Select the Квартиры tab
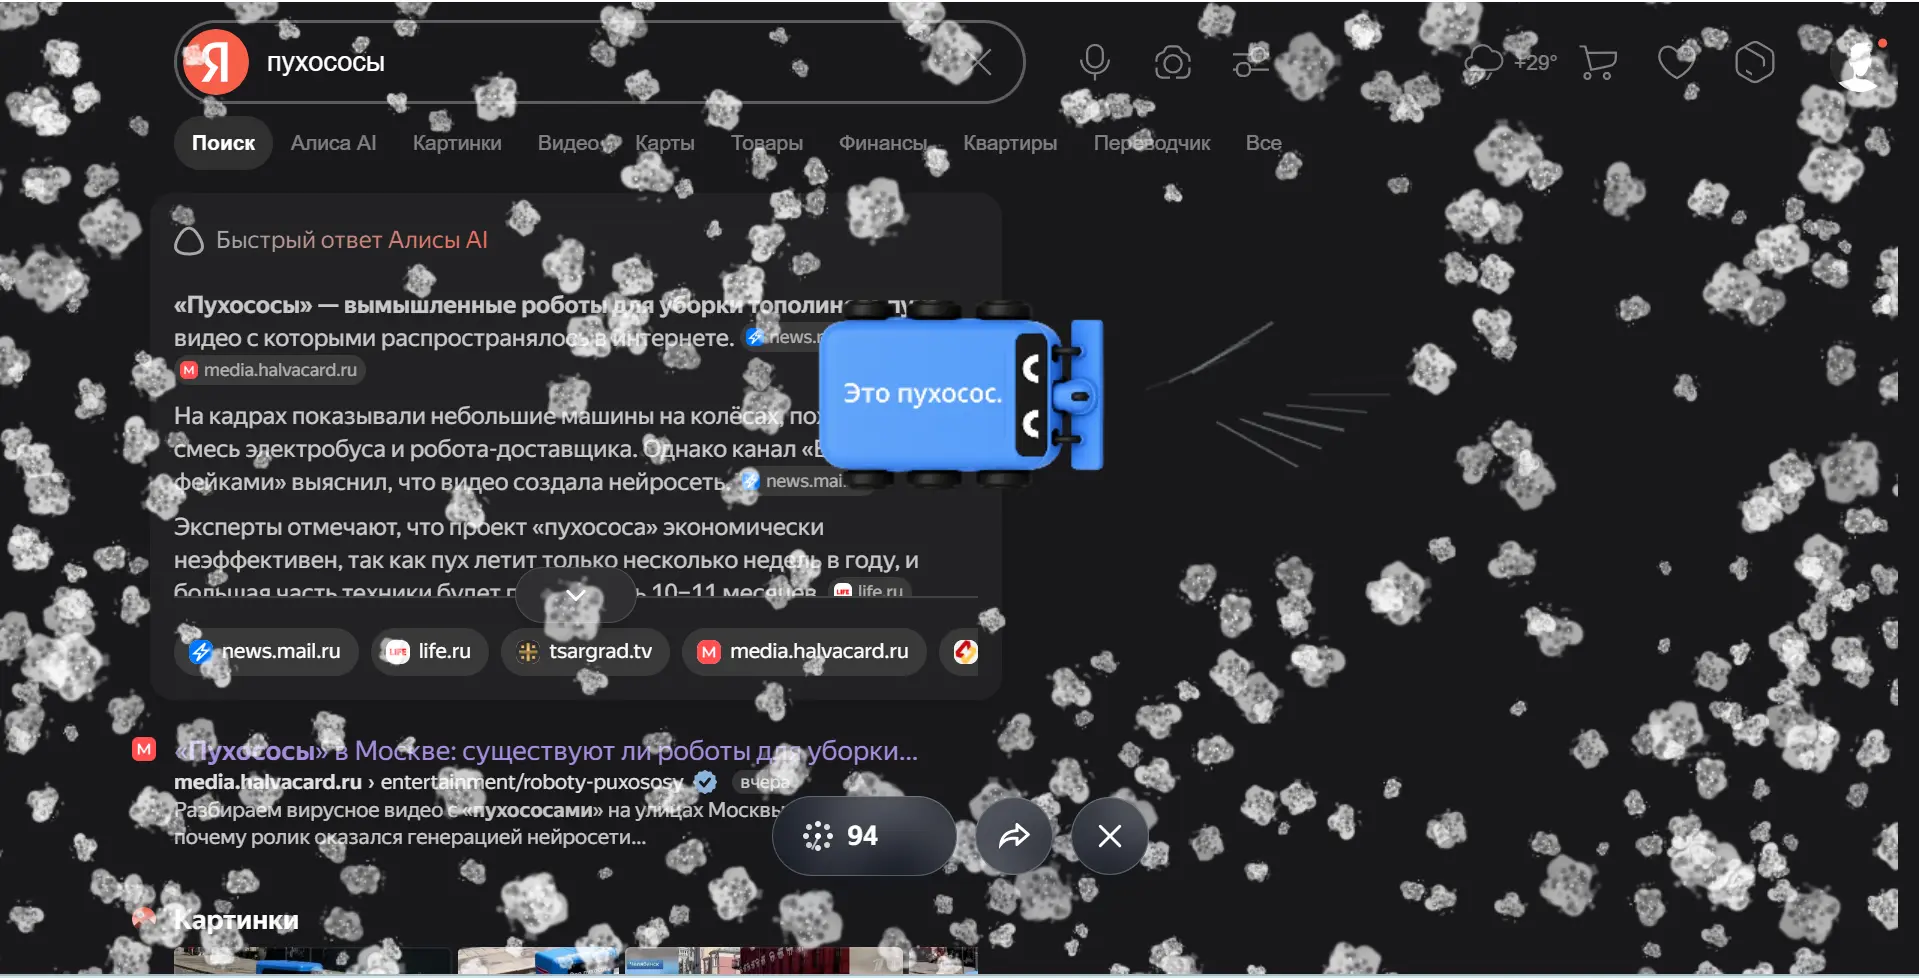 1010,143
